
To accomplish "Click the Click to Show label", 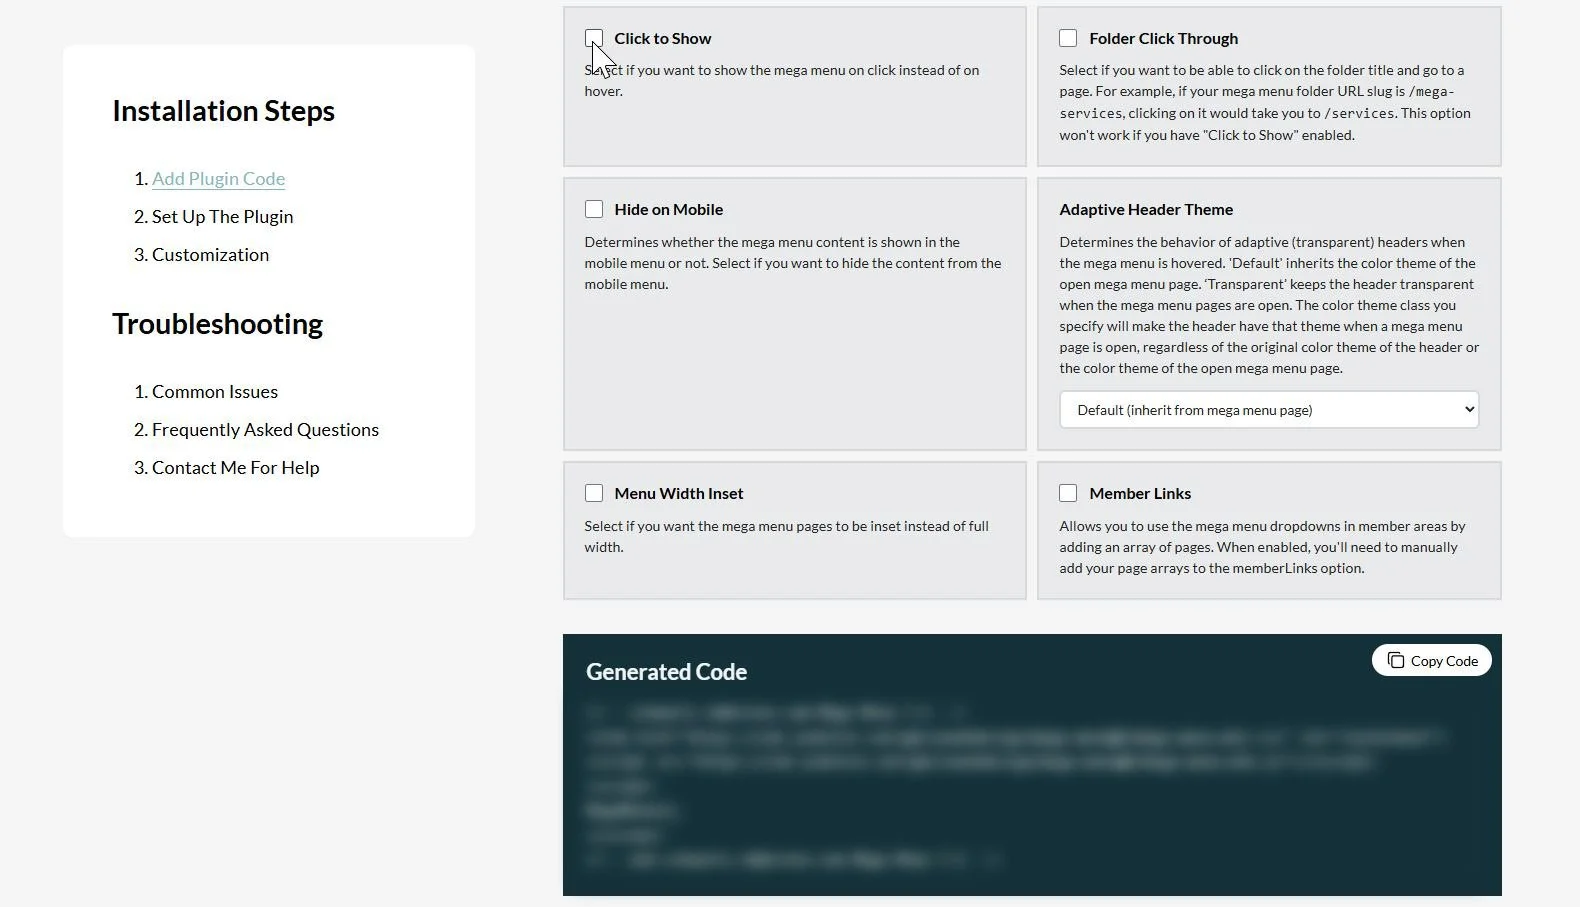I will pyautogui.click(x=663, y=38).
